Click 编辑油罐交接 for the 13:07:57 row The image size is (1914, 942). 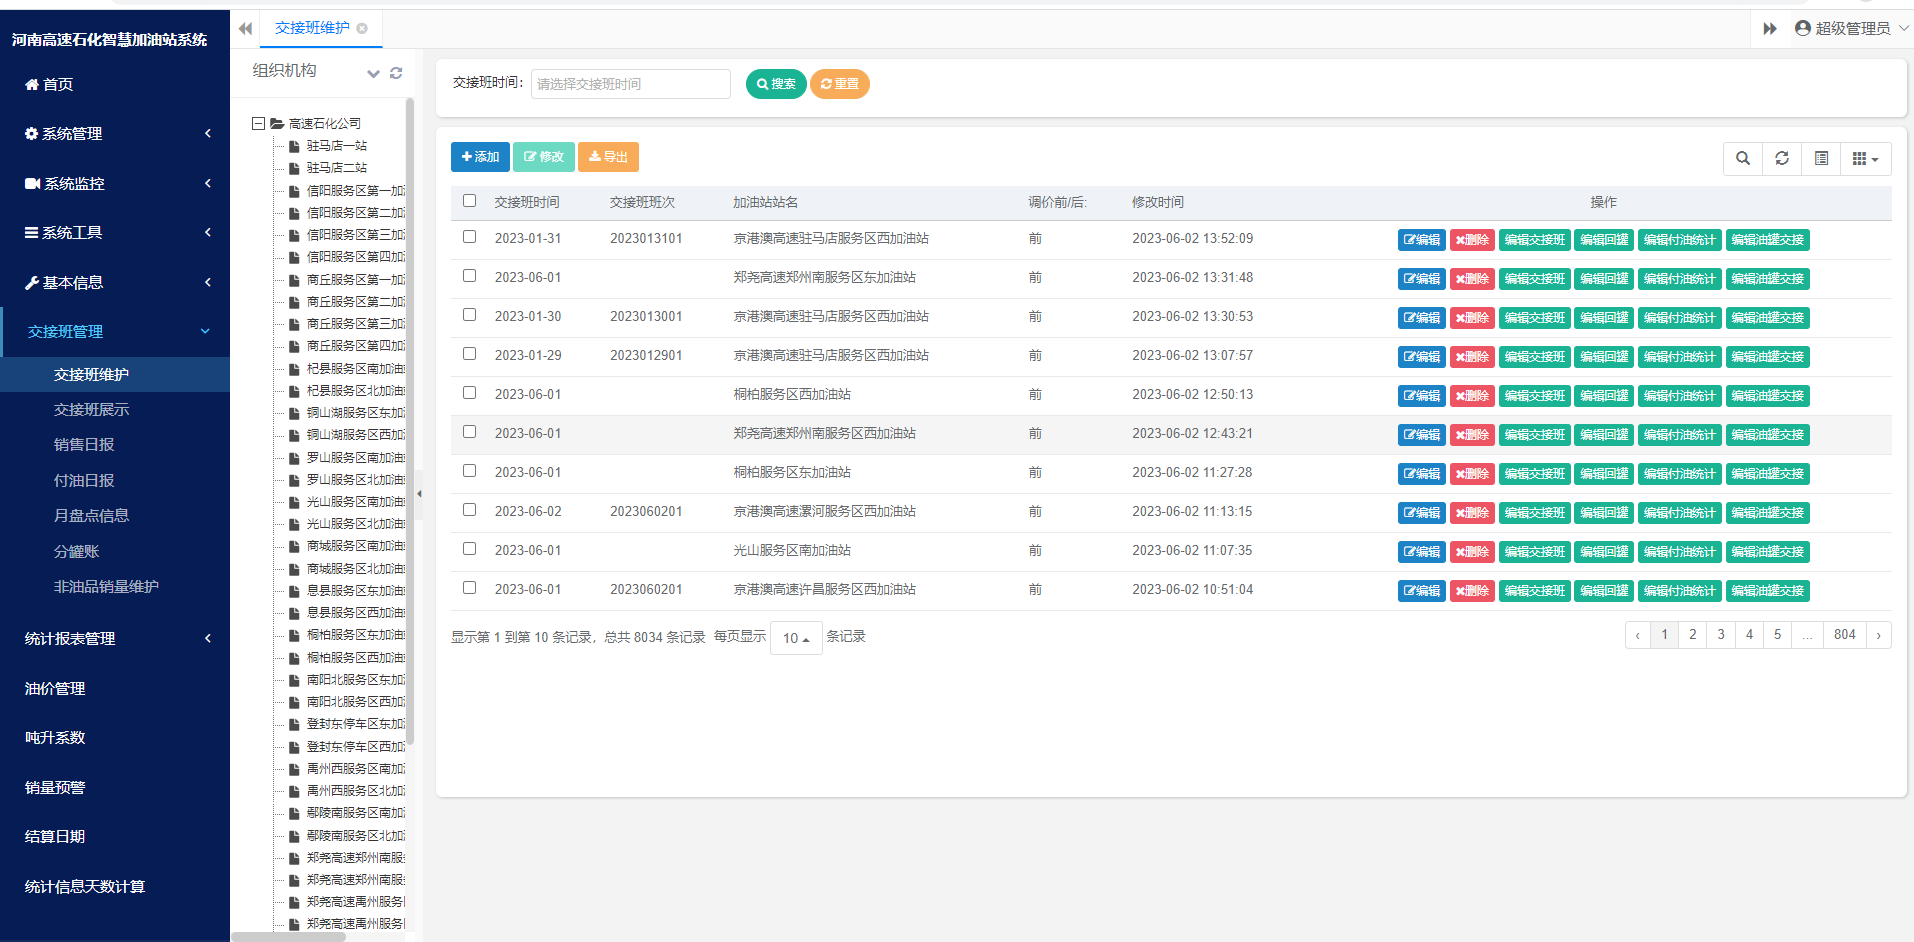coord(1768,357)
